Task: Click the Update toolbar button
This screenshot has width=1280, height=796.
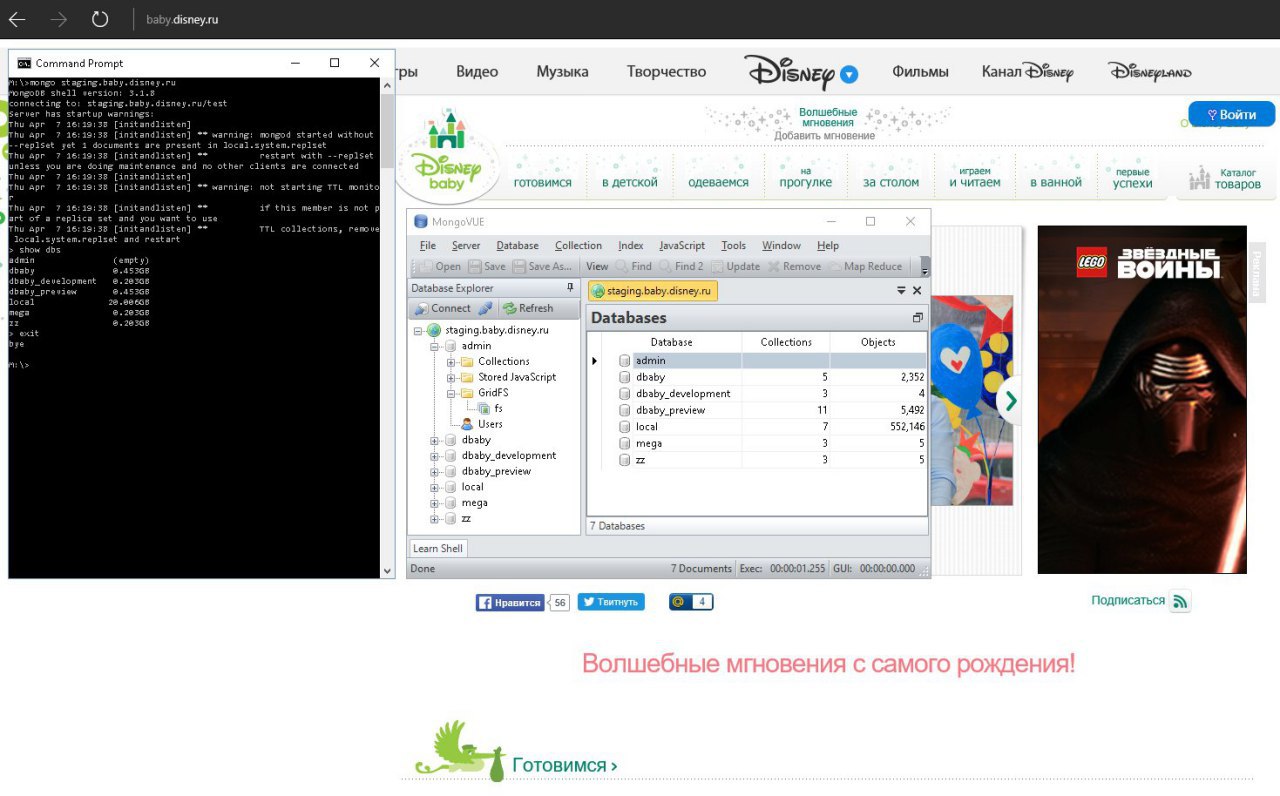Action: point(736,267)
